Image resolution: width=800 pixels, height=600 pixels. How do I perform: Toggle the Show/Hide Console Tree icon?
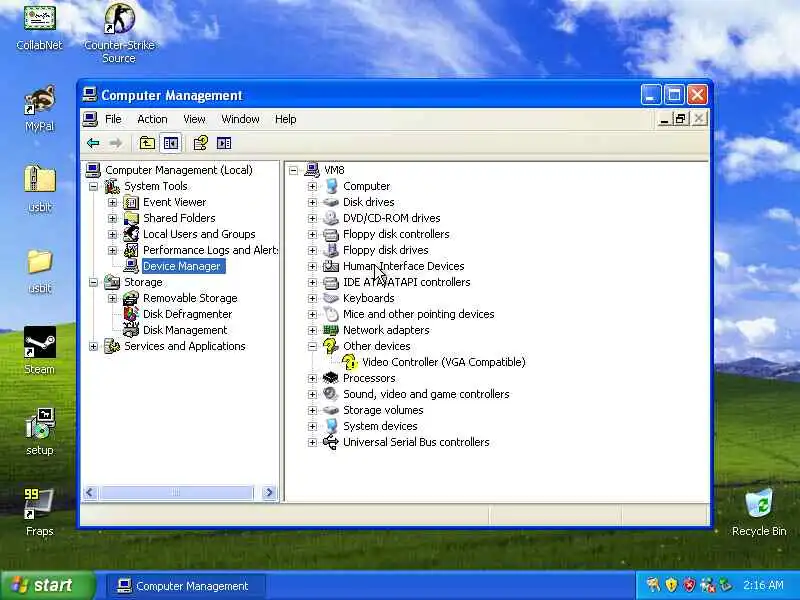coord(170,143)
